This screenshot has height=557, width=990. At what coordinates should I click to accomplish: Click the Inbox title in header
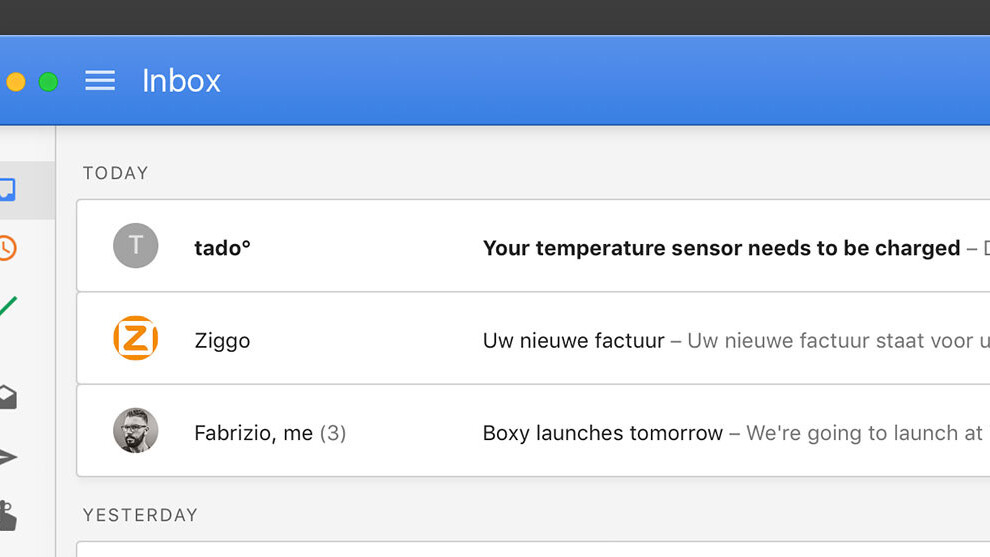tap(181, 81)
